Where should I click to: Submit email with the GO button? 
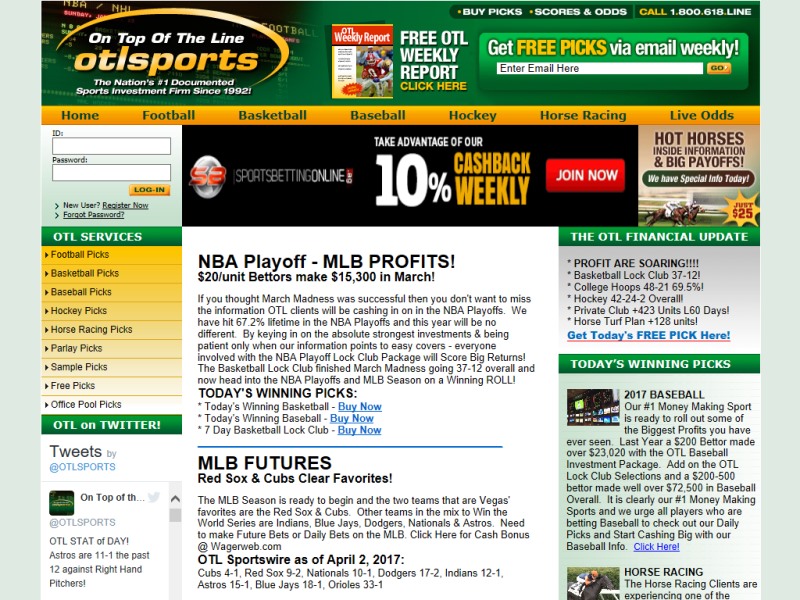[x=718, y=68]
